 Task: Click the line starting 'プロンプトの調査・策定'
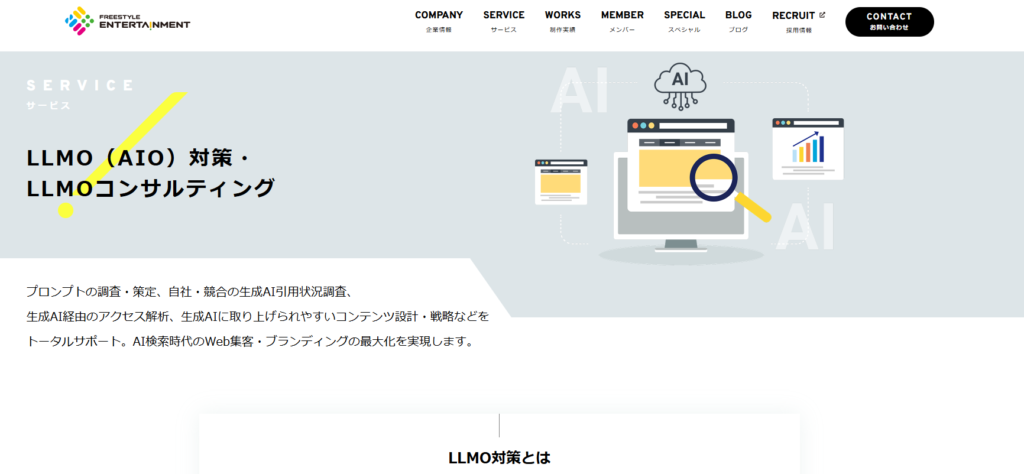pyautogui.click(x=189, y=291)
